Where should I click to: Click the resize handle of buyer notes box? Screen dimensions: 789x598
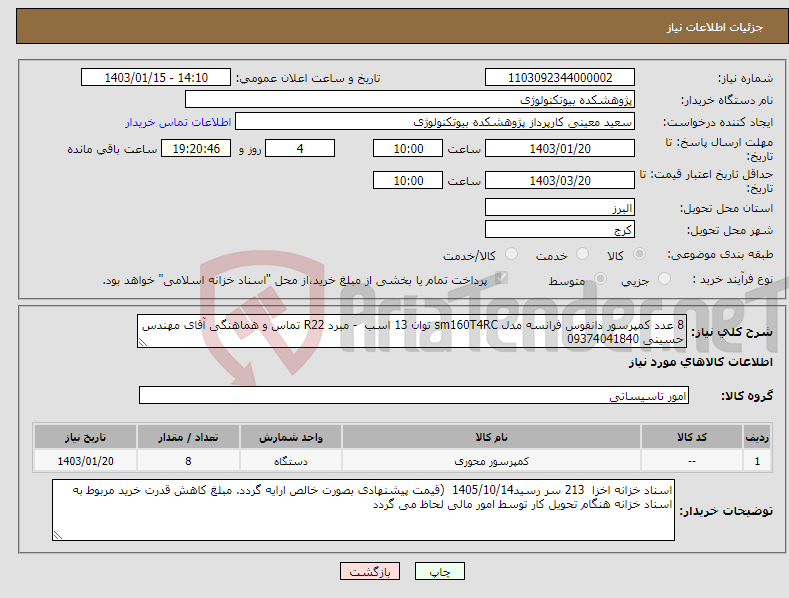tap(58, 535)
